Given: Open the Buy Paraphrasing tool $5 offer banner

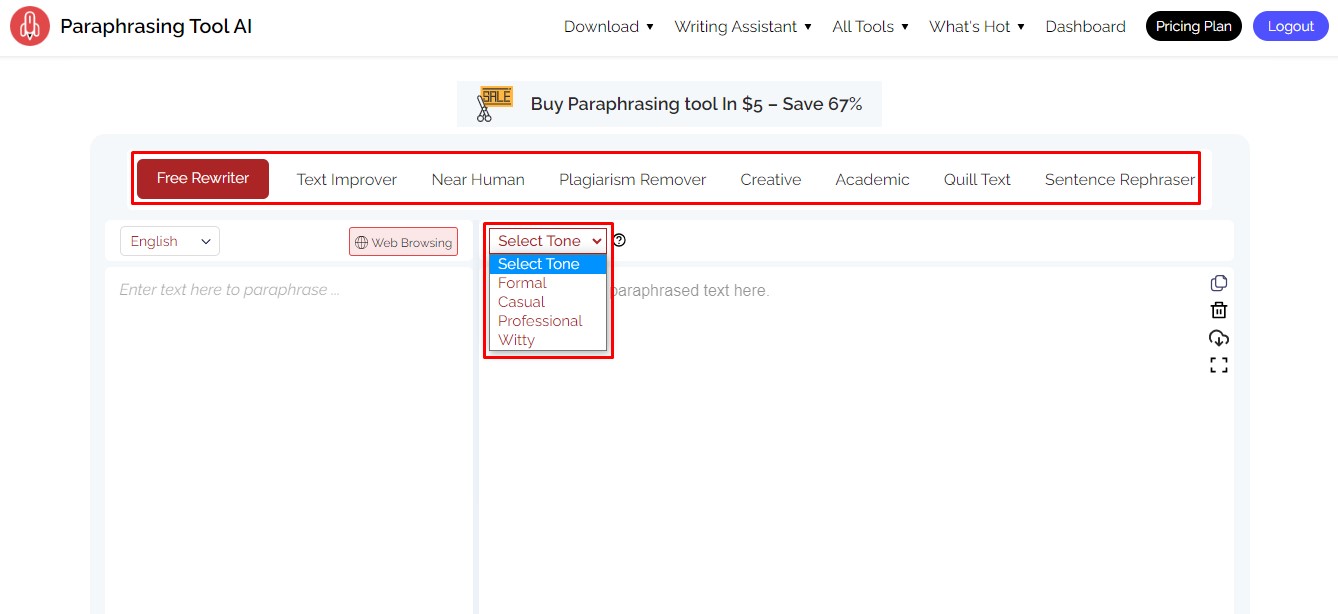Looking at the screenshot, I should [669, 104].
